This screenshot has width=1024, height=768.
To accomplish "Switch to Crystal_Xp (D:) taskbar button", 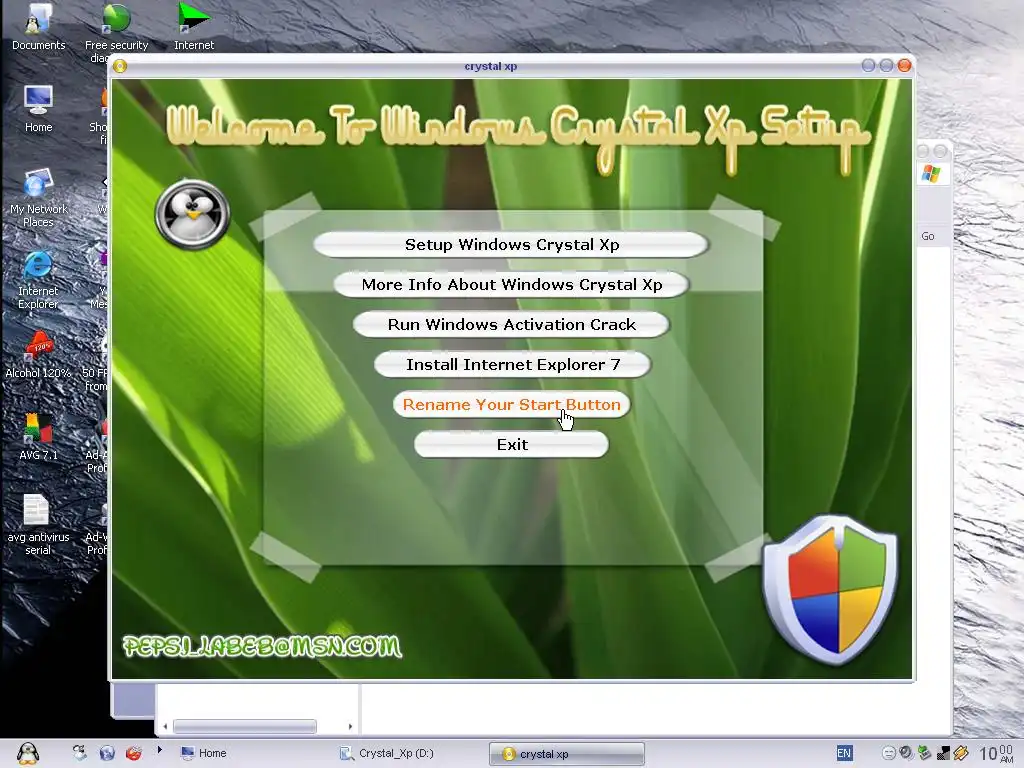I will pyautogui.click(x=387, y=753).
